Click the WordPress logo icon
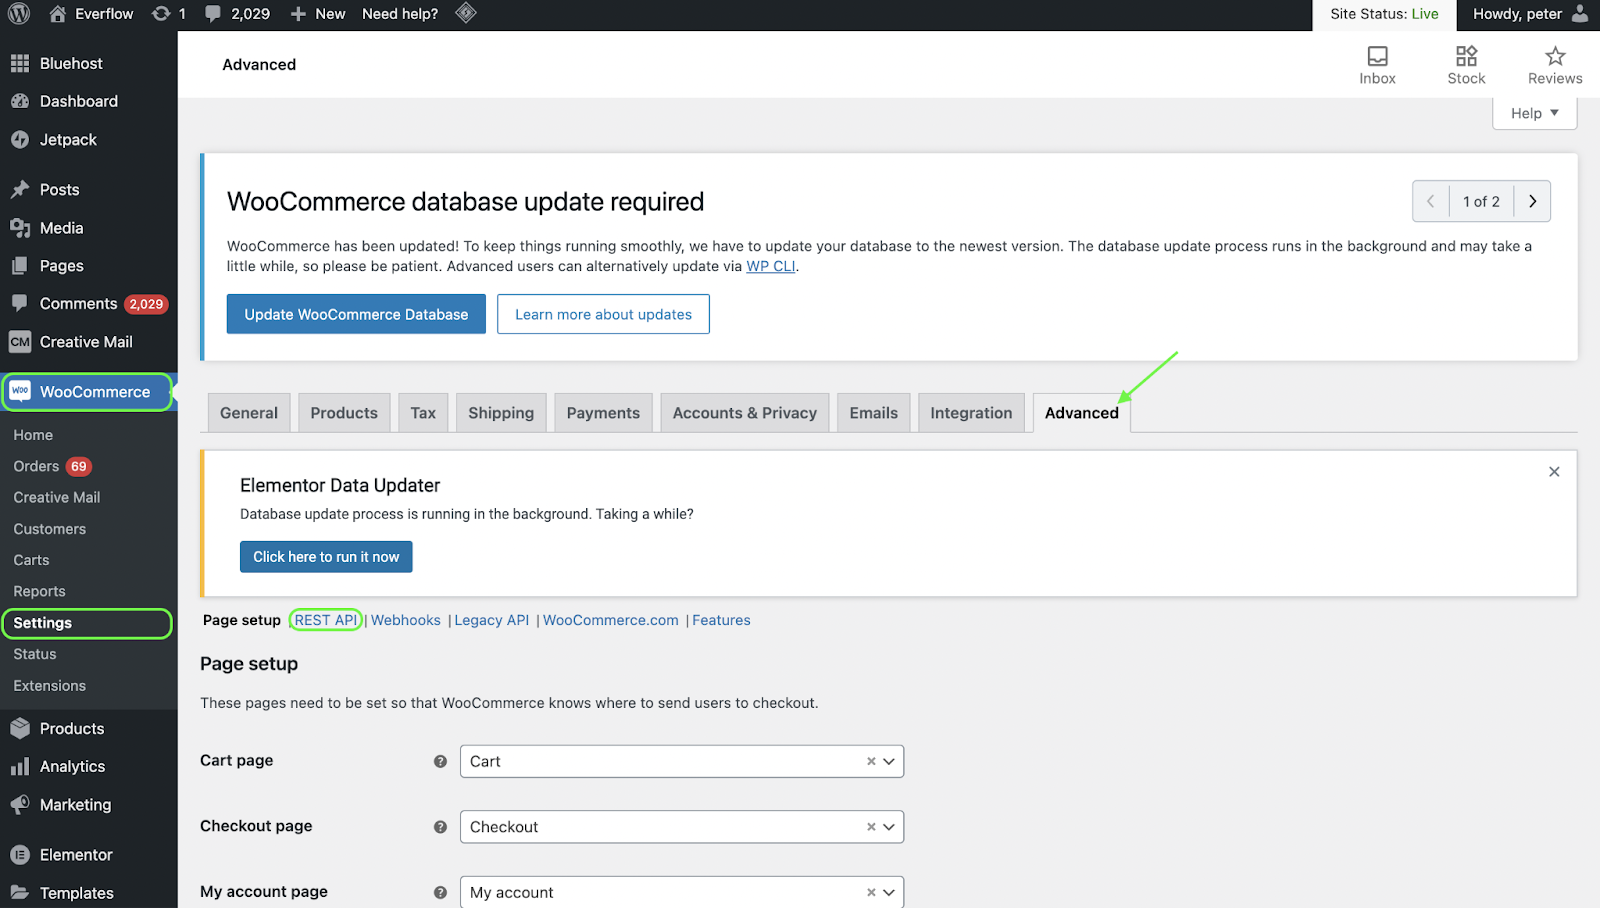The height and width of the screenshot is (908, 1600). pos(19,14)
